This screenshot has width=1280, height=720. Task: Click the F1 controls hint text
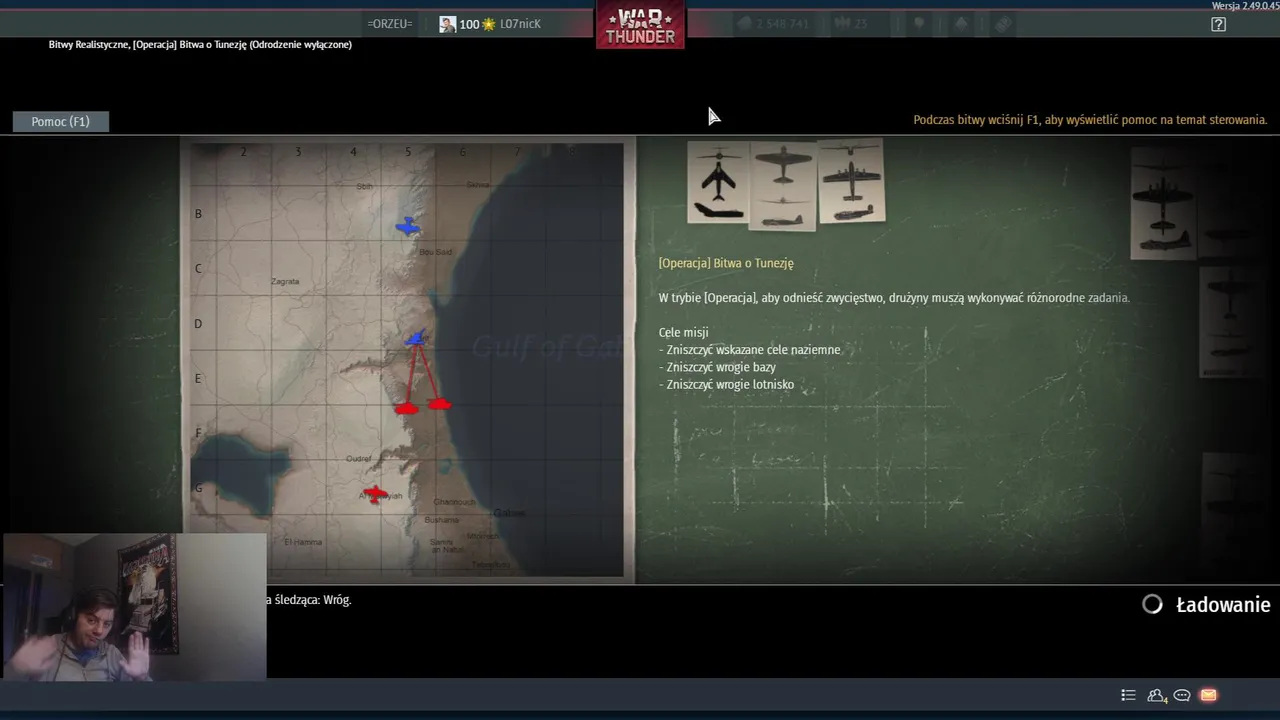click(x=1090, y=120)
